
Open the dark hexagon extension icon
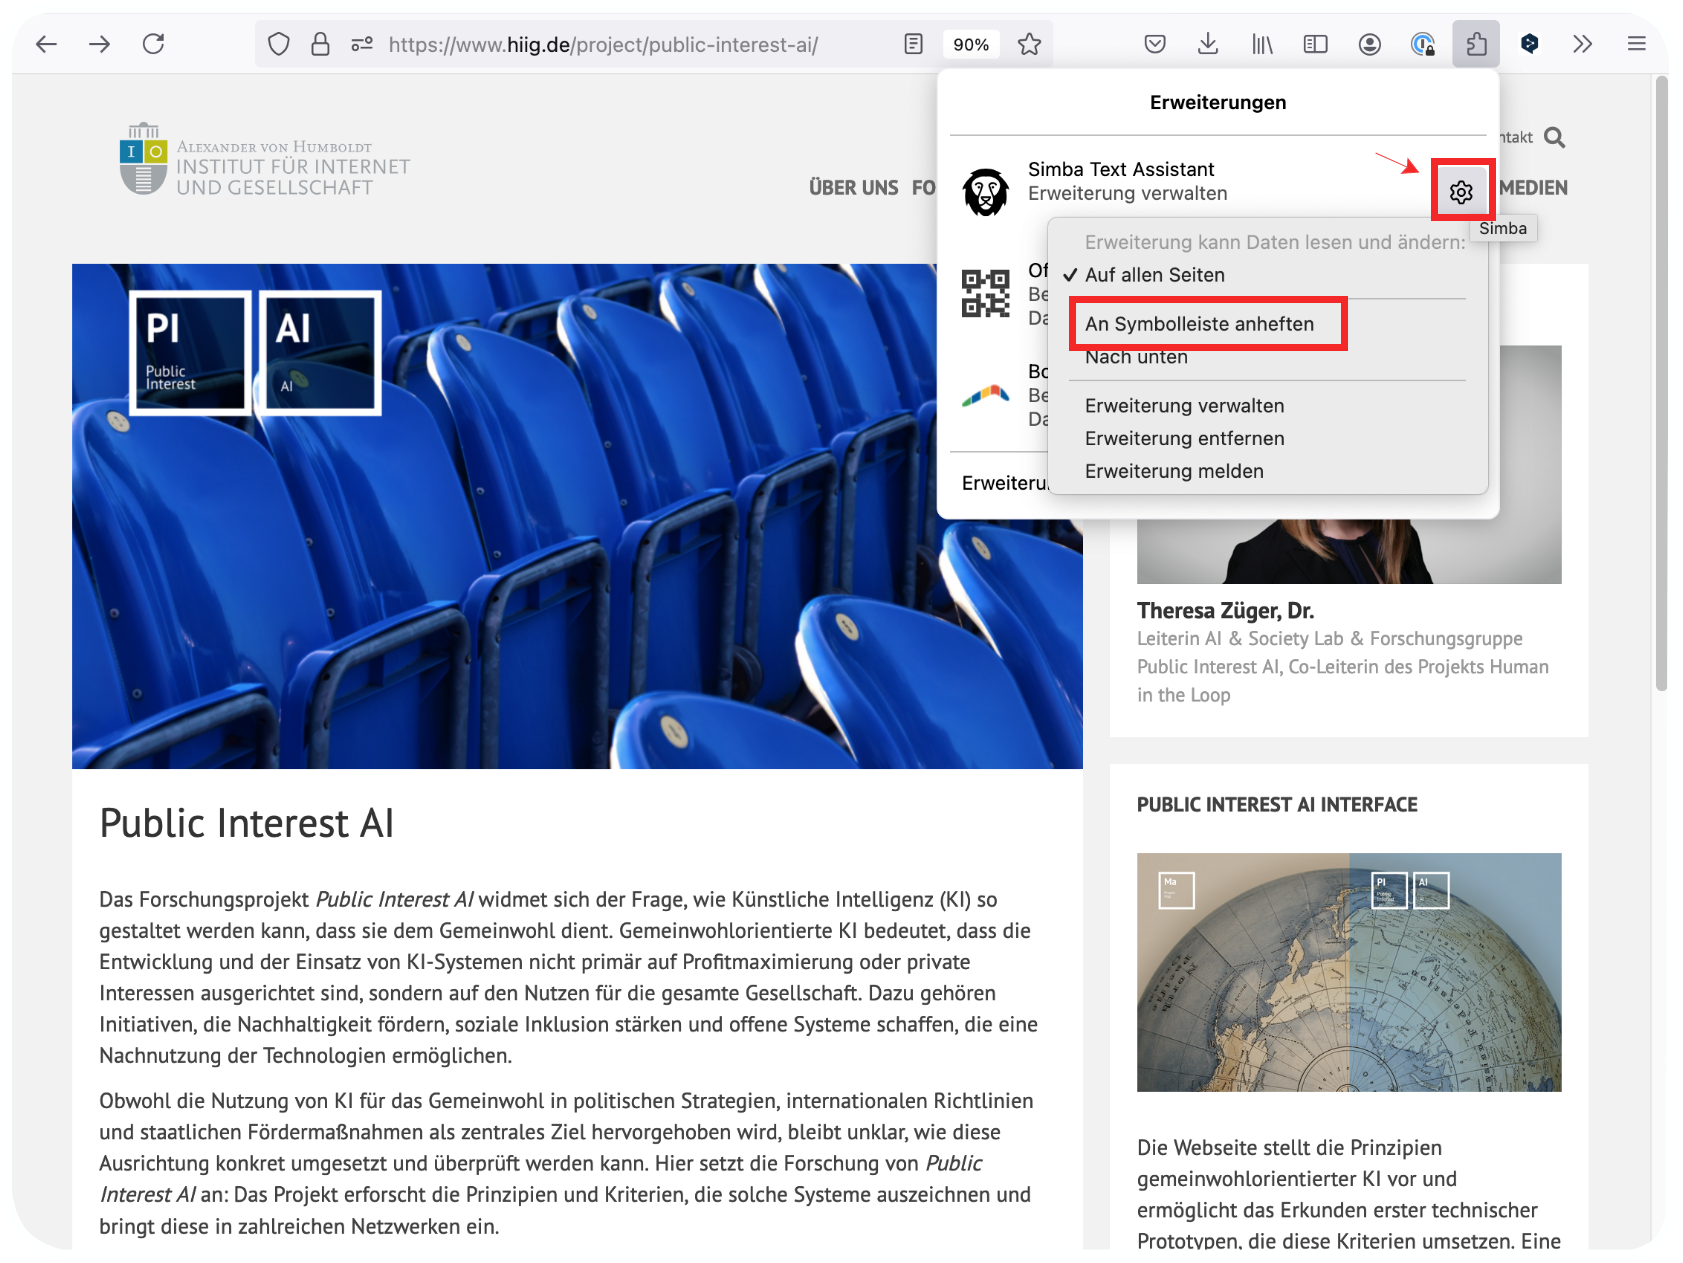pos(1529,44)
